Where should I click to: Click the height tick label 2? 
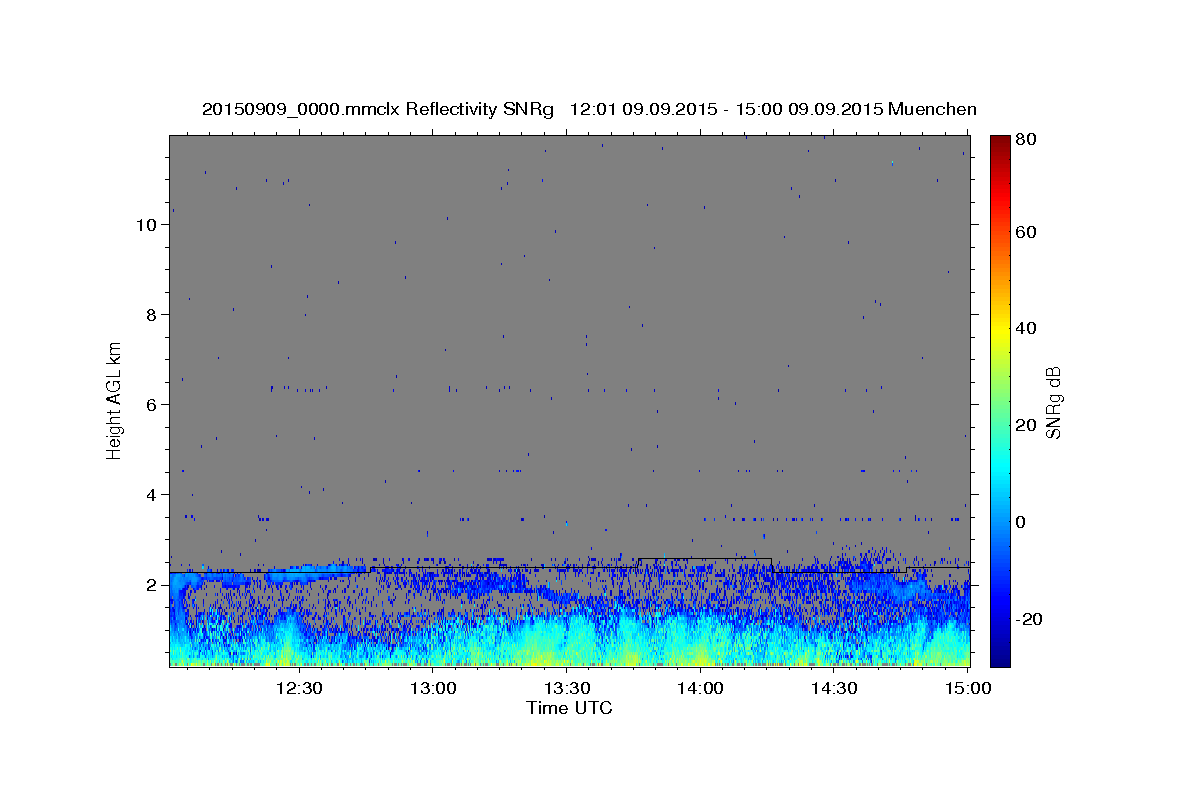click(x=151, y=585)
